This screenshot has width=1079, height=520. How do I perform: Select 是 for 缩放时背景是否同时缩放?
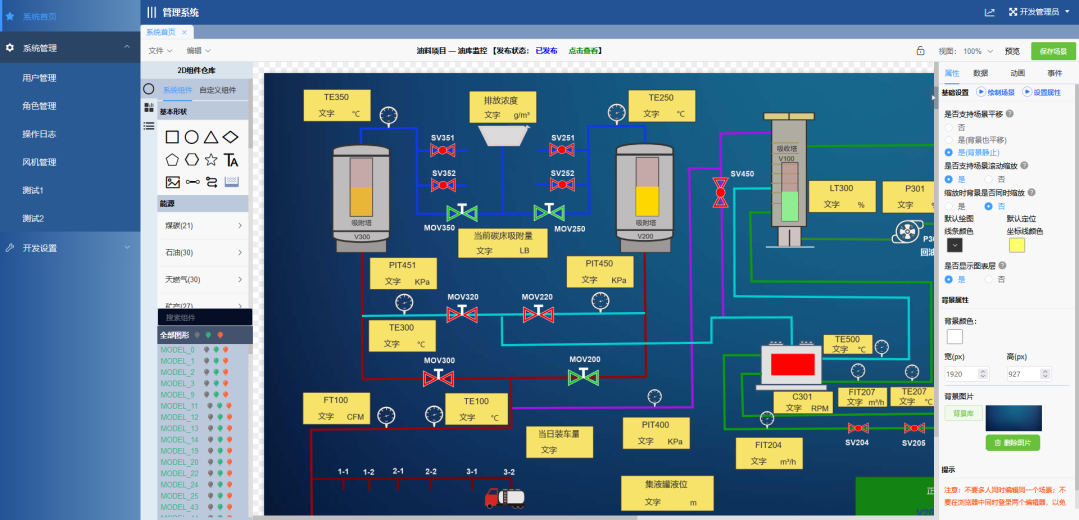pyautogui.click(x=950, y=206)
